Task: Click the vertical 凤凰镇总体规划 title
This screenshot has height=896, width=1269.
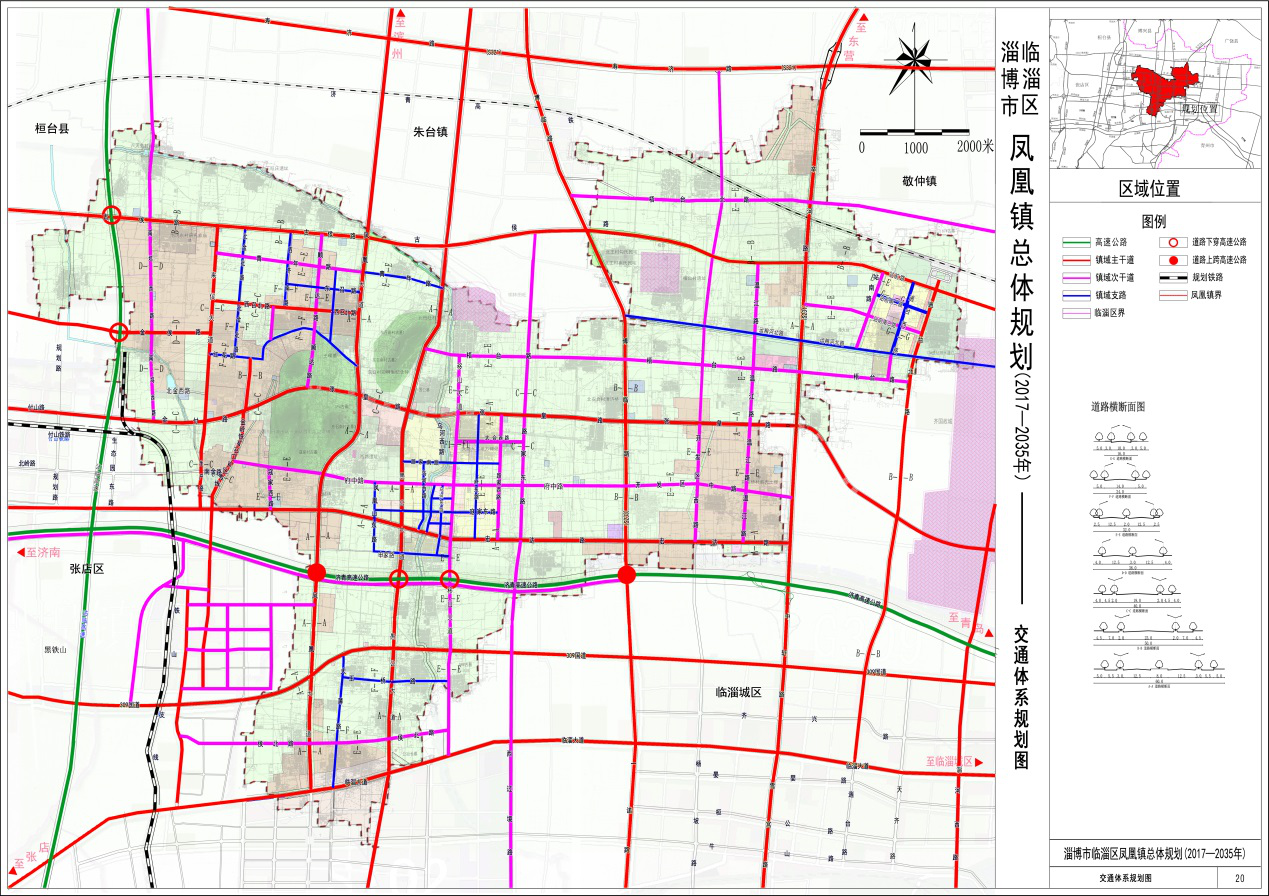Action: [x=1020, y=252]
